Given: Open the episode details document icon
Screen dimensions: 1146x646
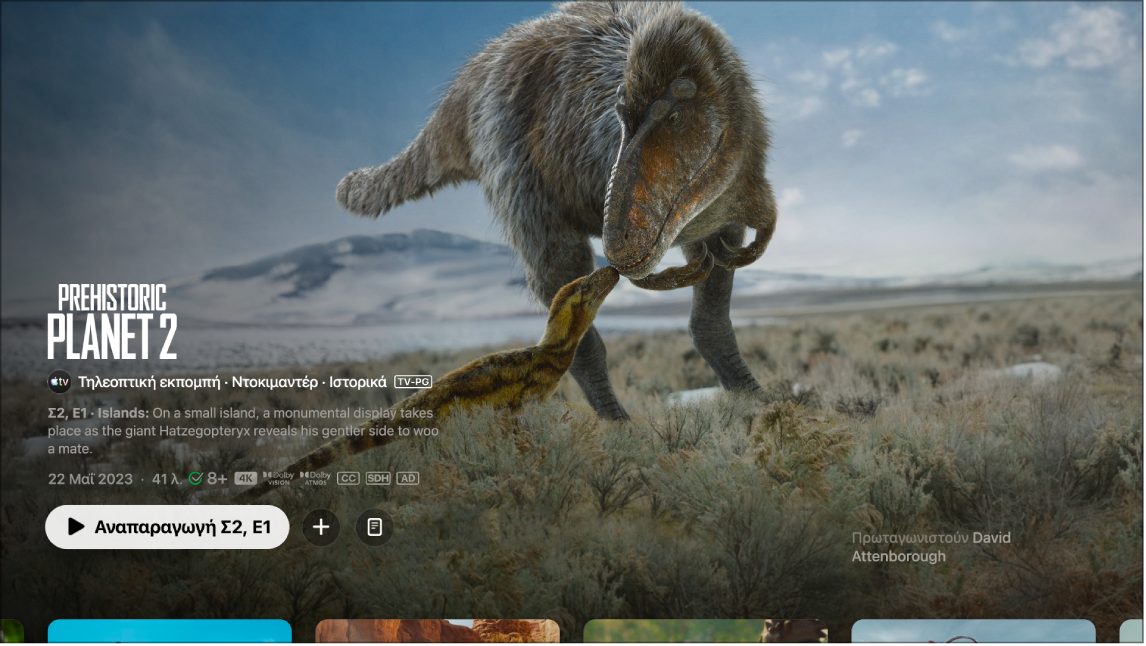Looking at the screenshot, I should (x=374, y=527).
